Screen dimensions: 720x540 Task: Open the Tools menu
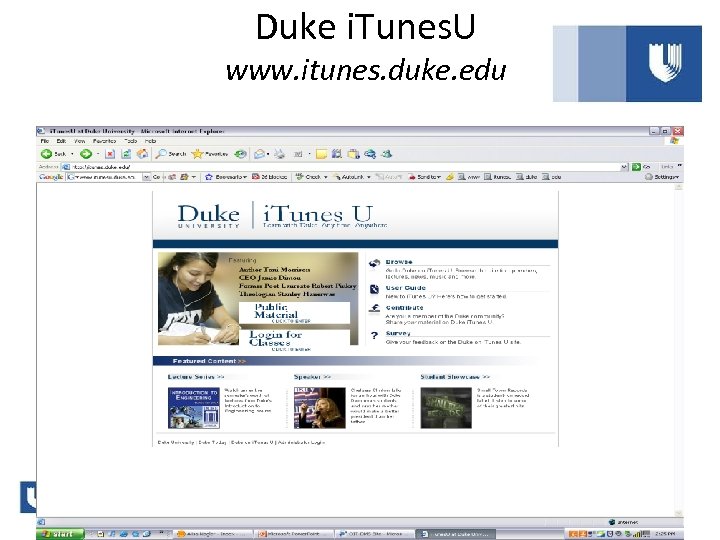pyautogui.click(x=130, y=141)
